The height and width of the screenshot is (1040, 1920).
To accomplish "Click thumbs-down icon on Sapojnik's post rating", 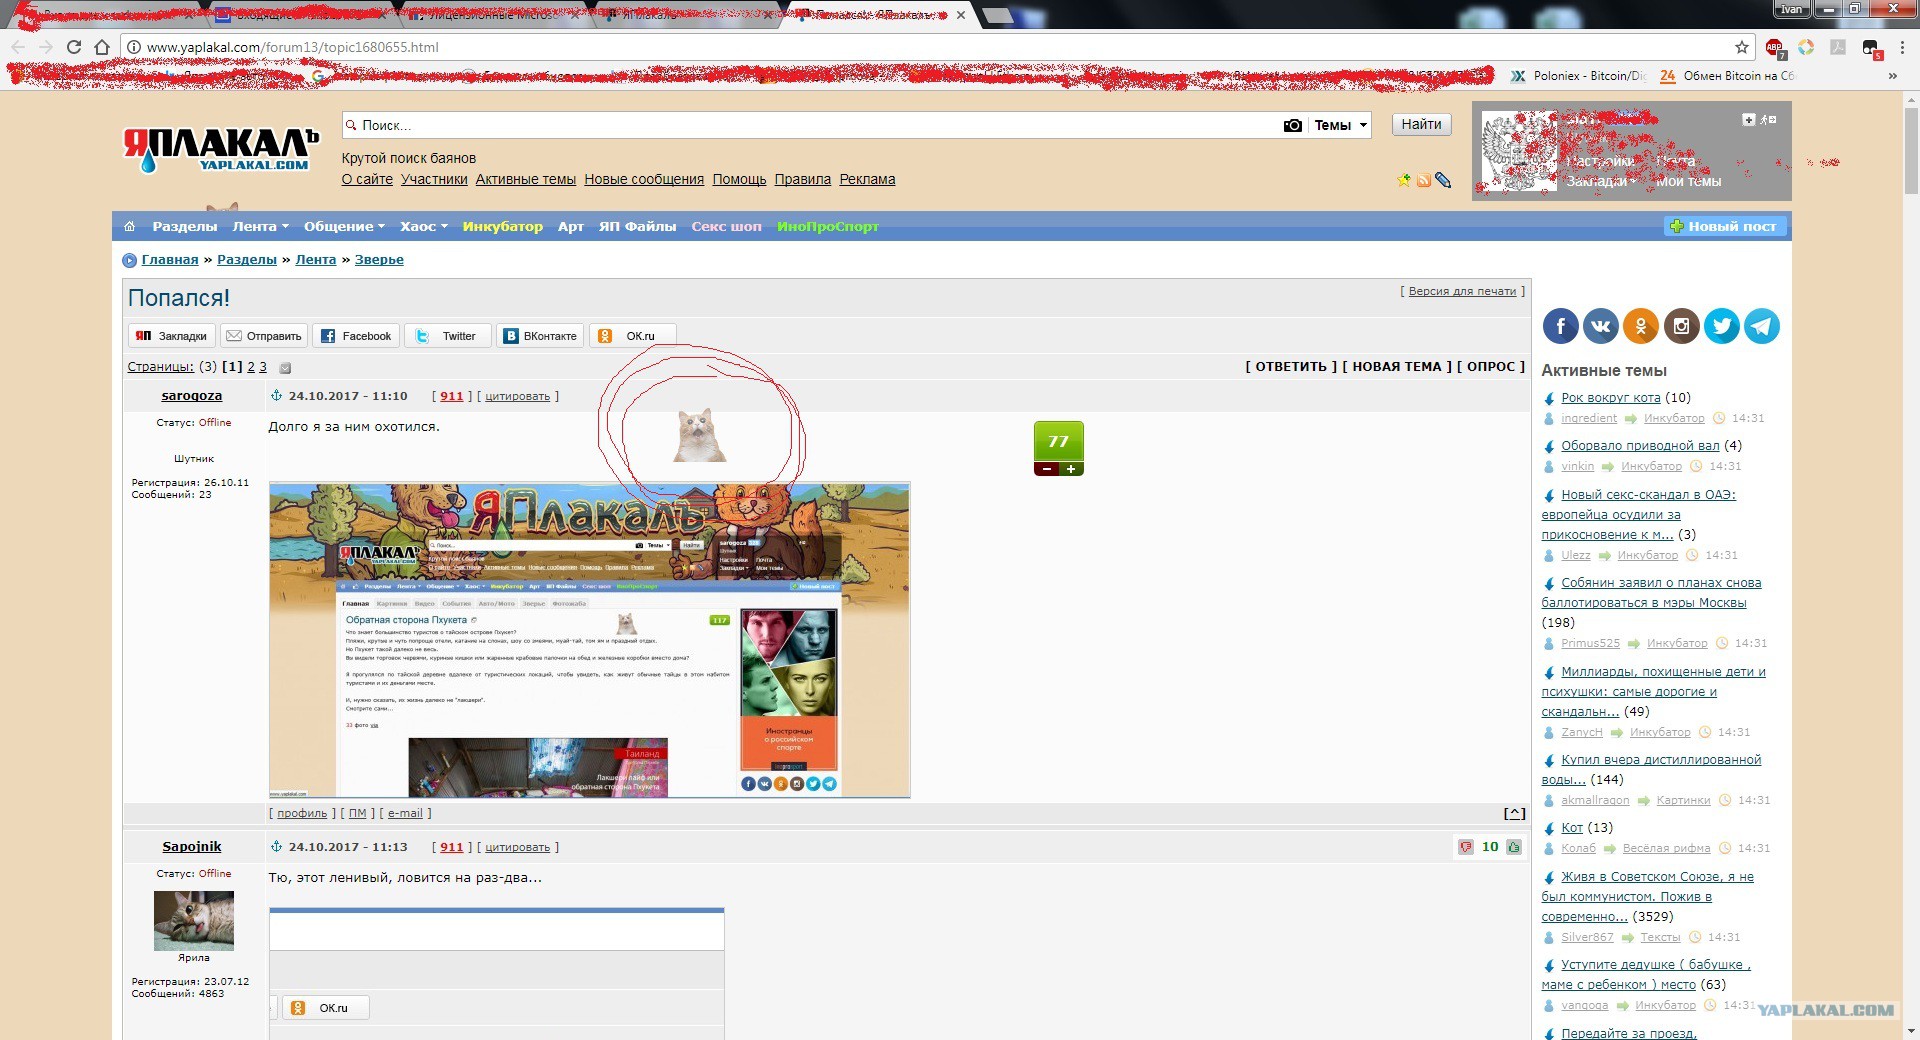I will [x=1466, y=847].
